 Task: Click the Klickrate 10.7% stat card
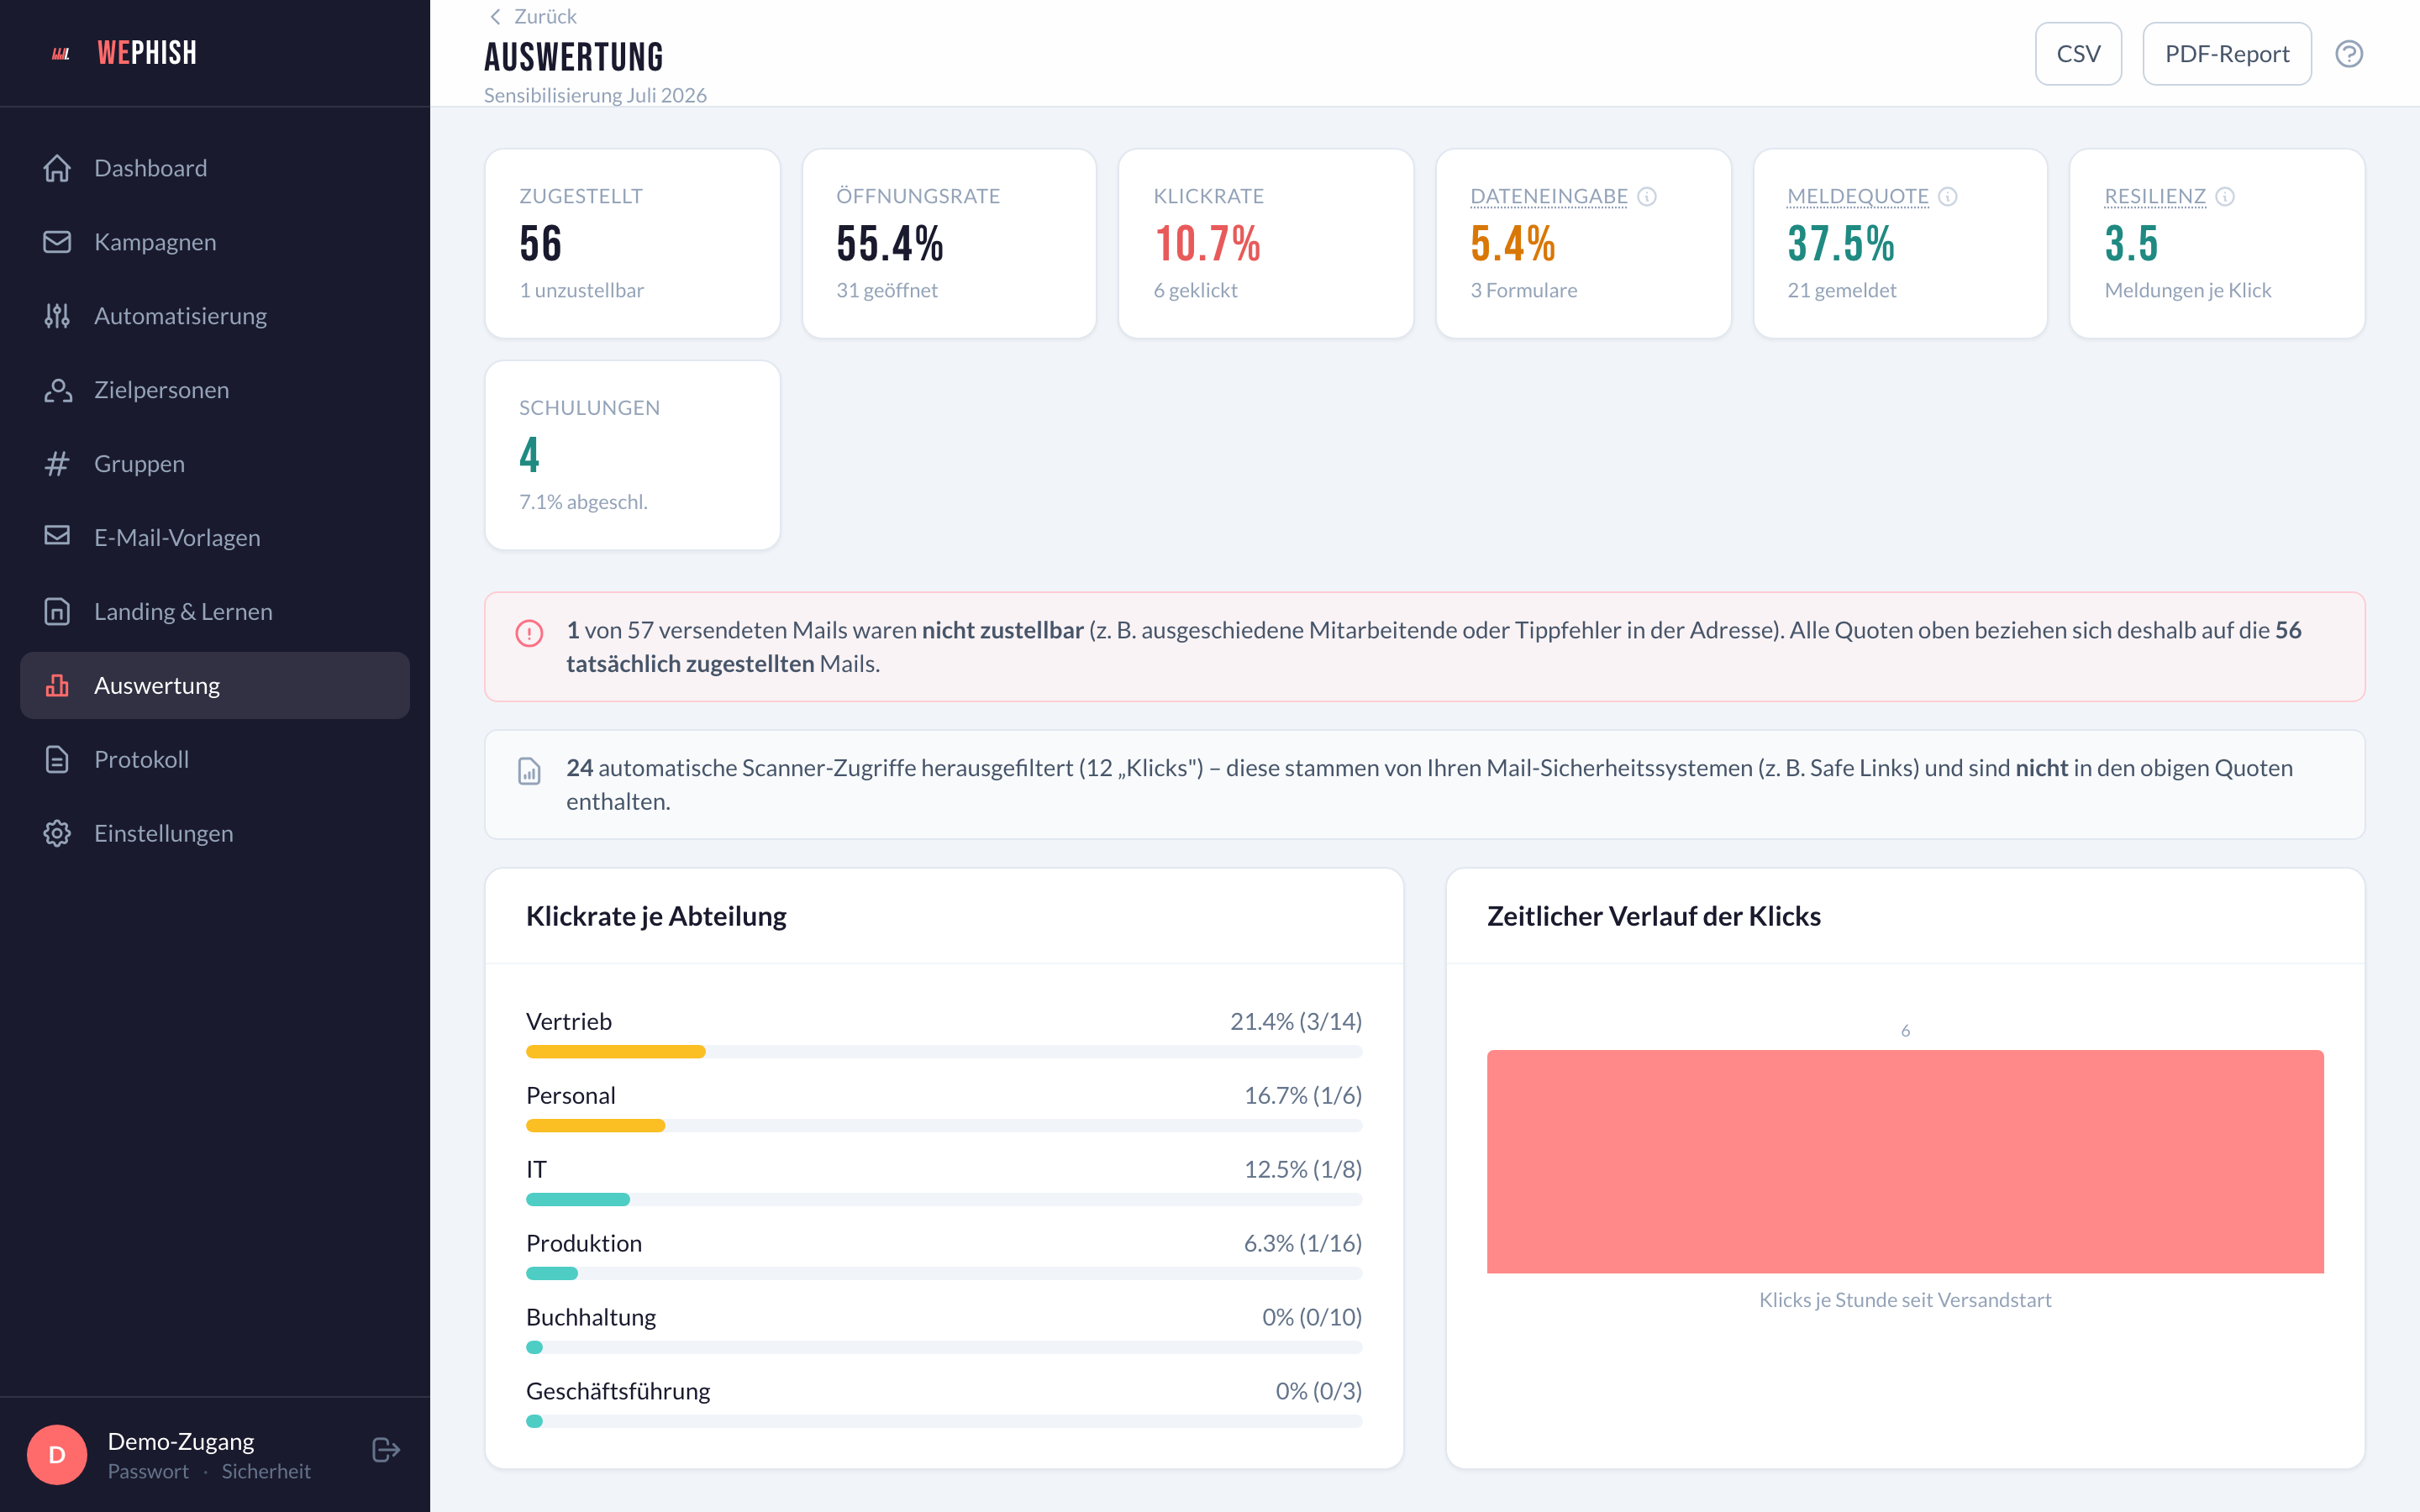[x=1266, y=243]
